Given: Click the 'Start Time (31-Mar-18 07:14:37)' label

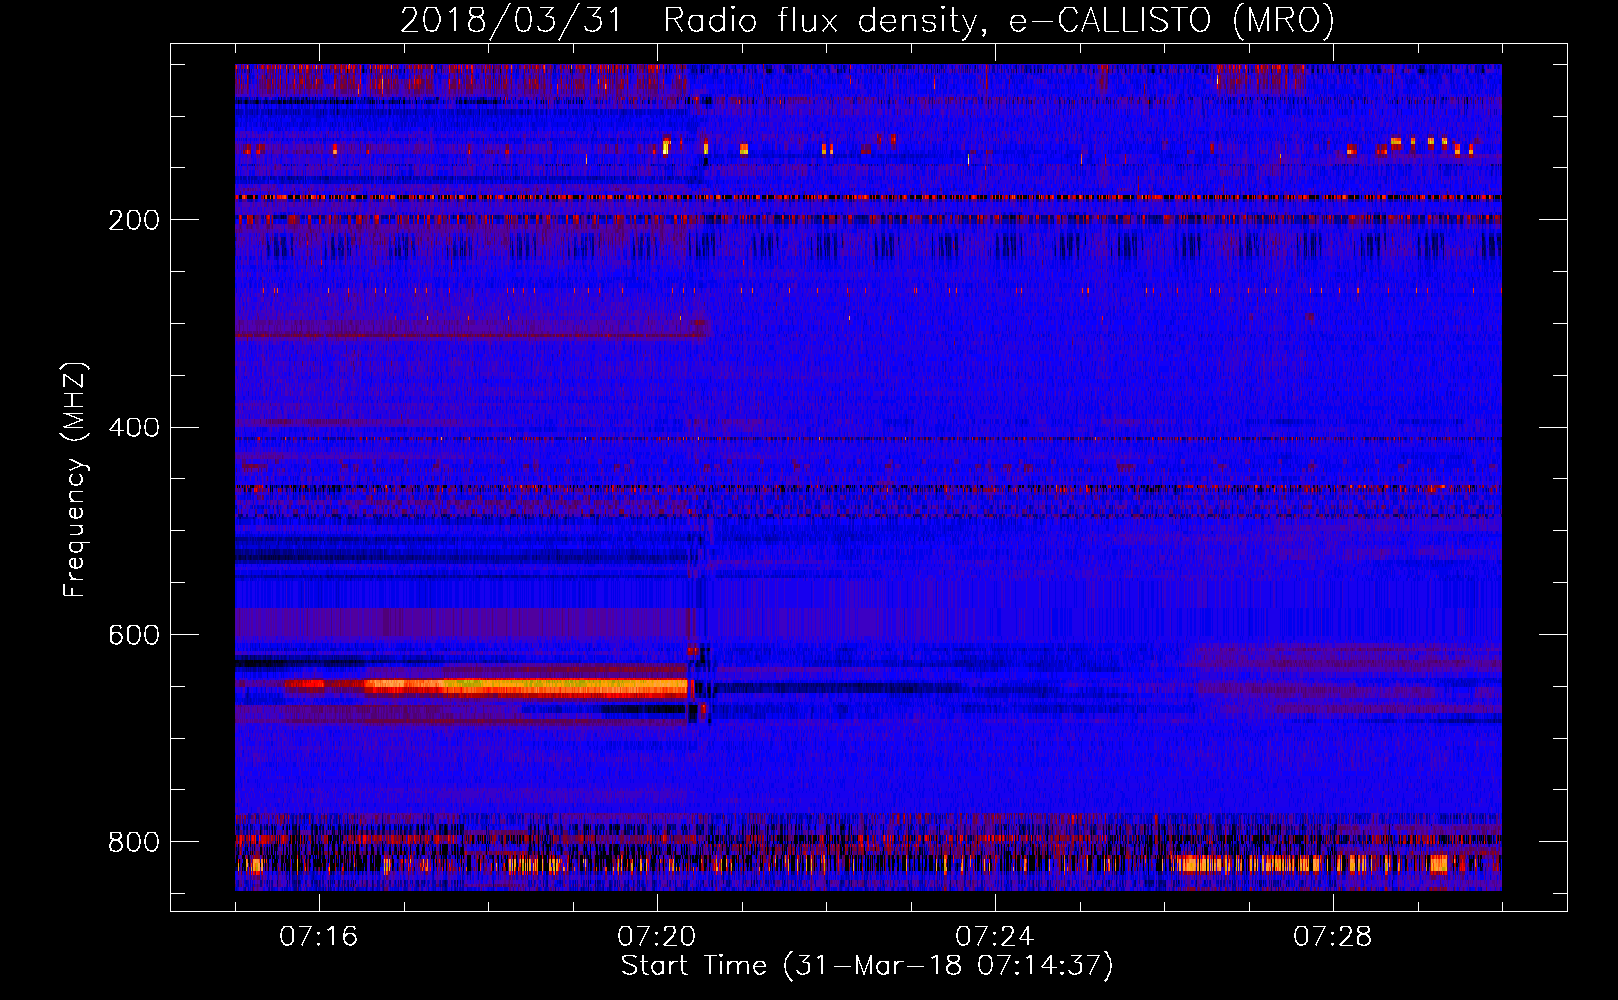Looking at the screenshot, I should coord(867,966).
